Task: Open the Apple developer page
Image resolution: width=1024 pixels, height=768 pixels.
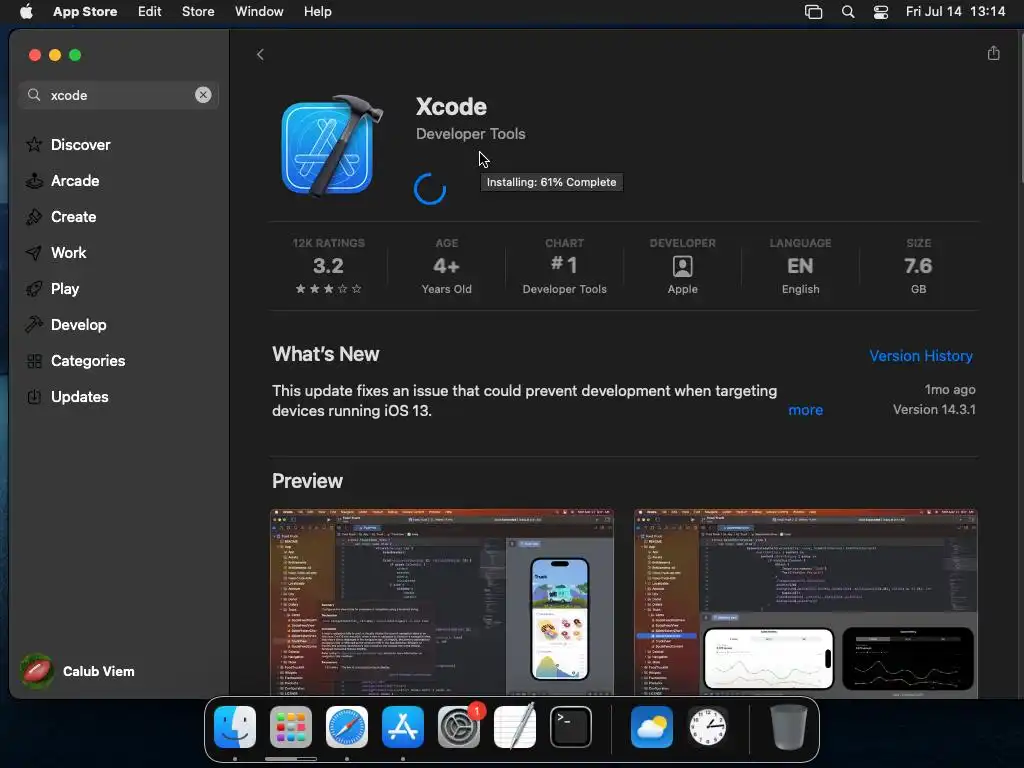Action: click(x=682, y=266)
